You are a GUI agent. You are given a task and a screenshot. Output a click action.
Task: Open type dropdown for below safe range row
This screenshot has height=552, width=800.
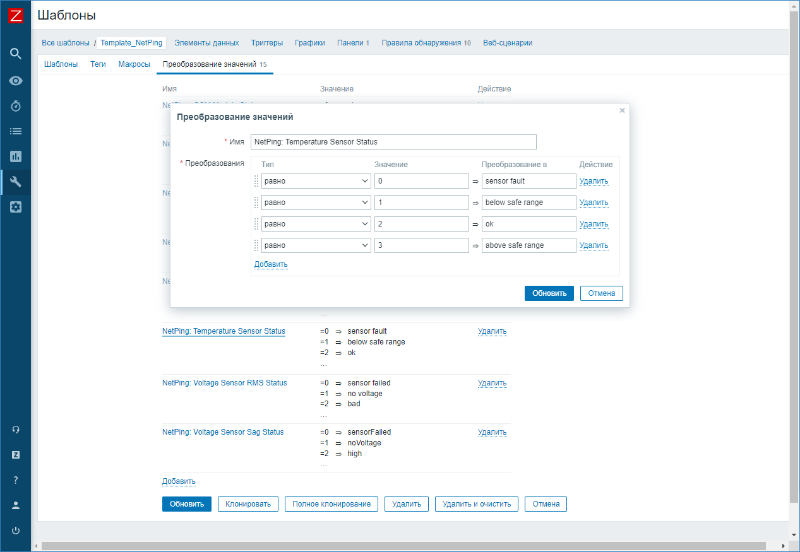(x=316, y=203)
